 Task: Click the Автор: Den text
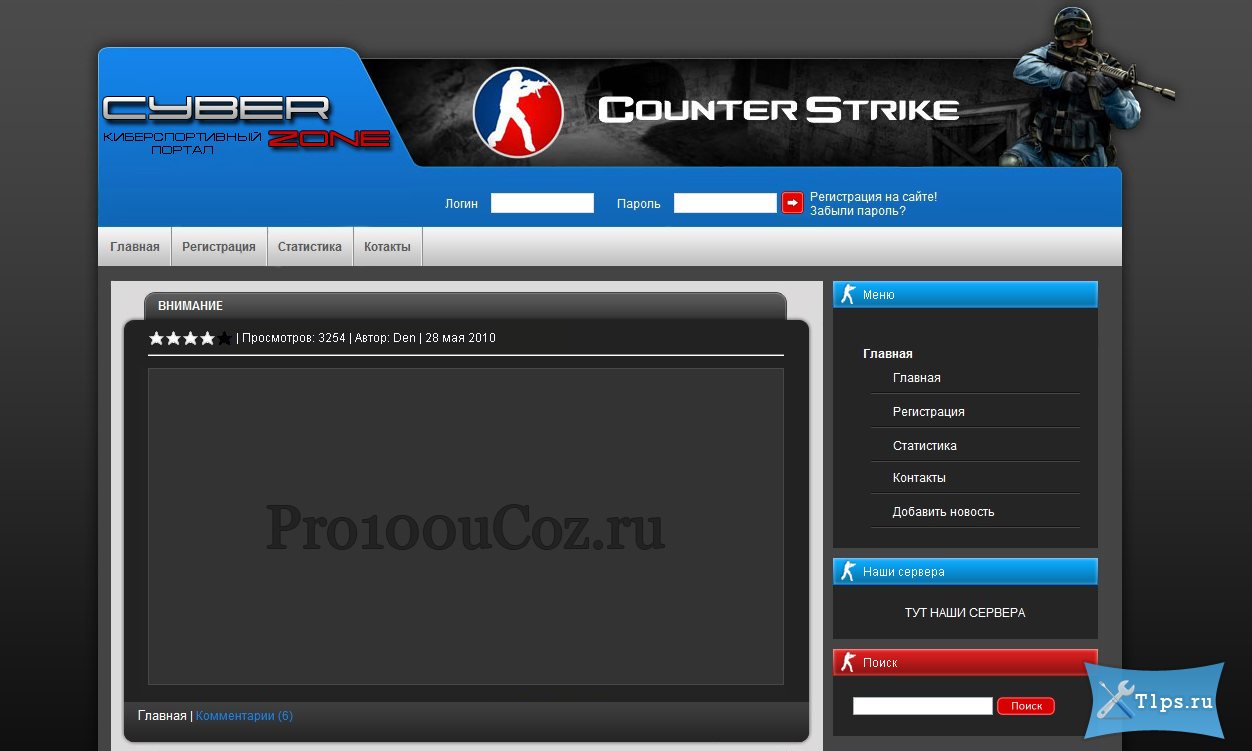coord(385,338)
